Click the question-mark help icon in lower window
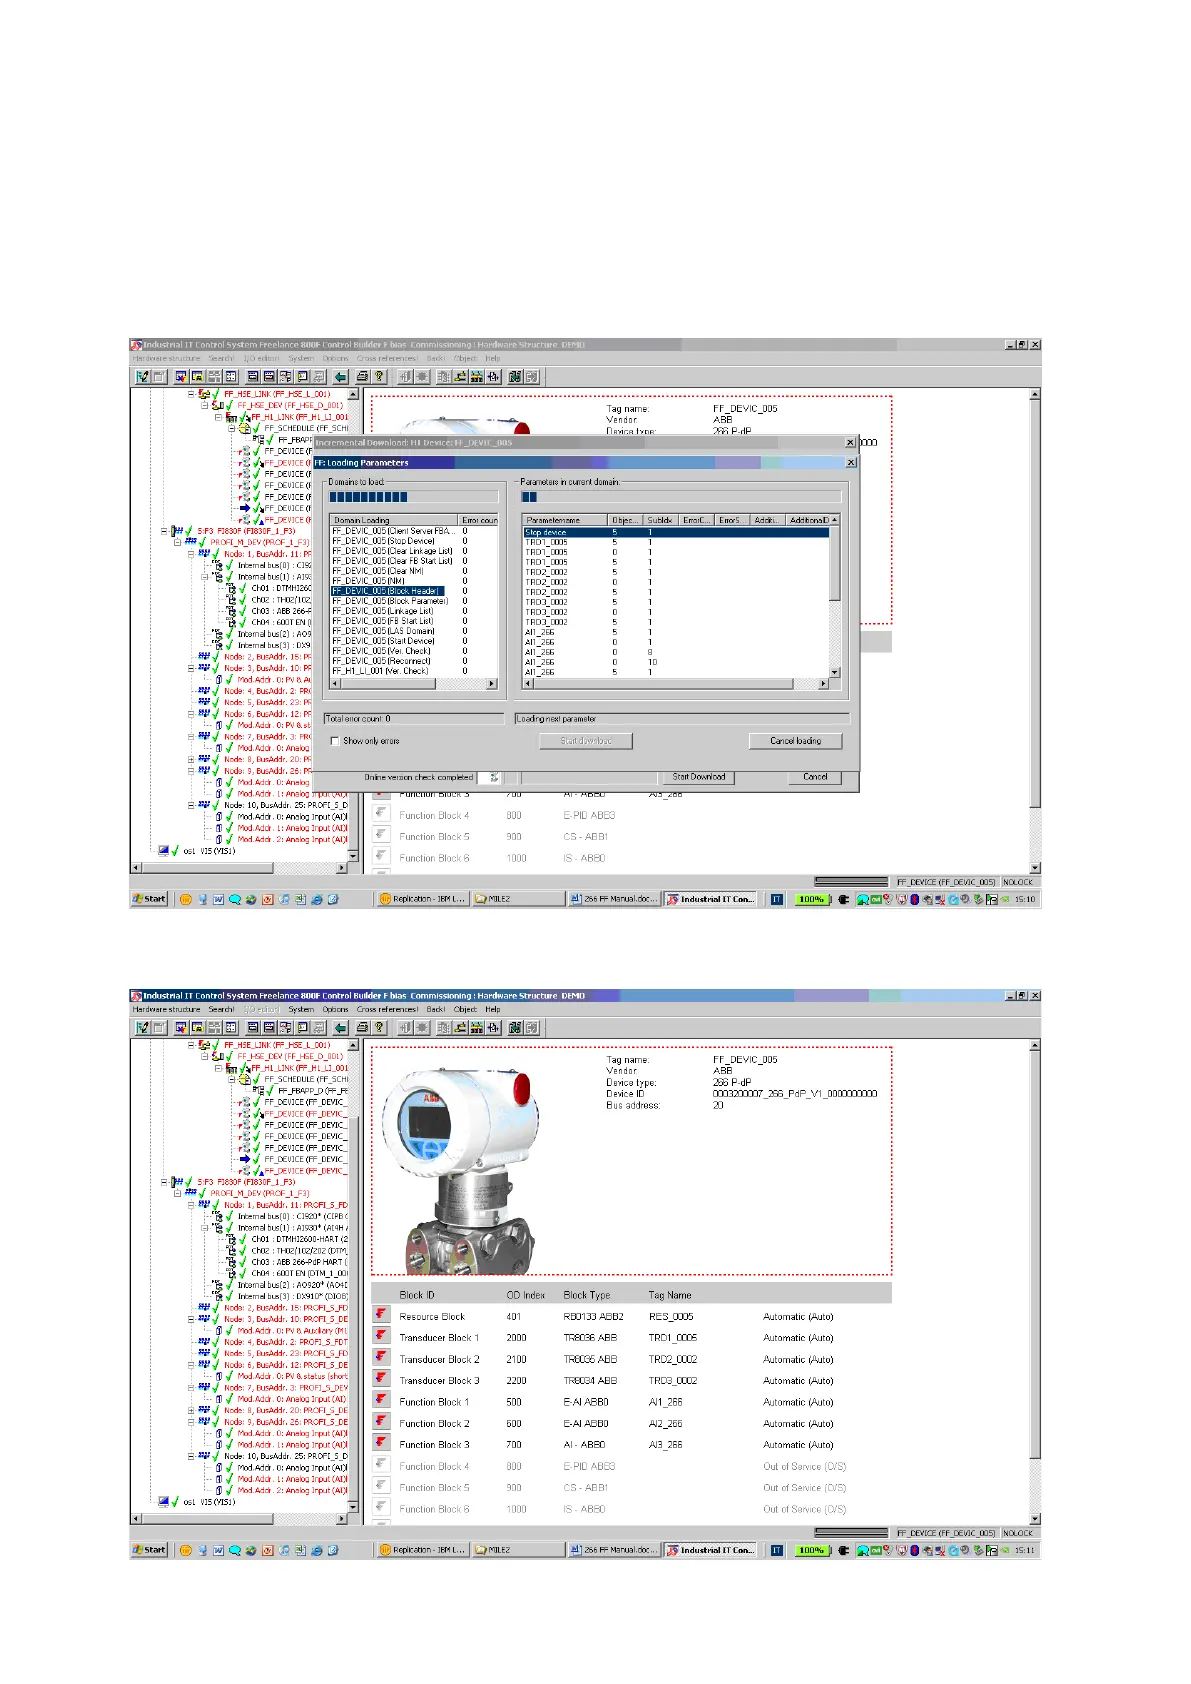1191x1684 pixels. (379, 1027)
